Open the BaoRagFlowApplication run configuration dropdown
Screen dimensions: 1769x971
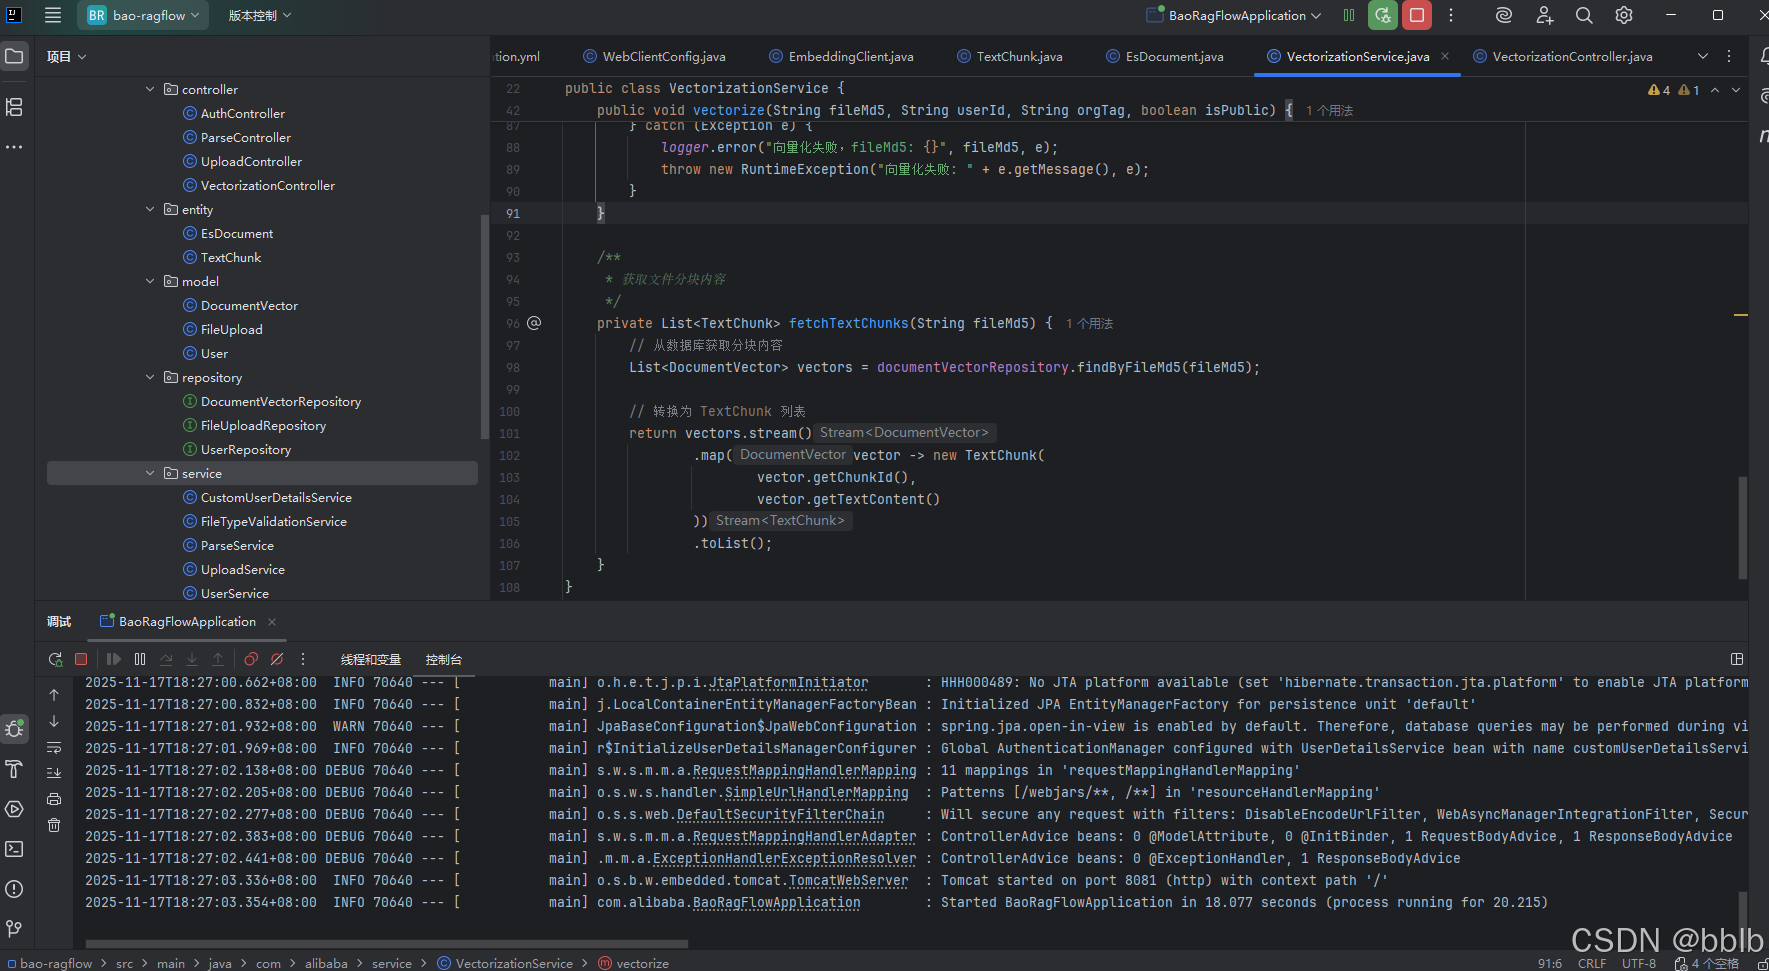click(x=1234, y=15)
